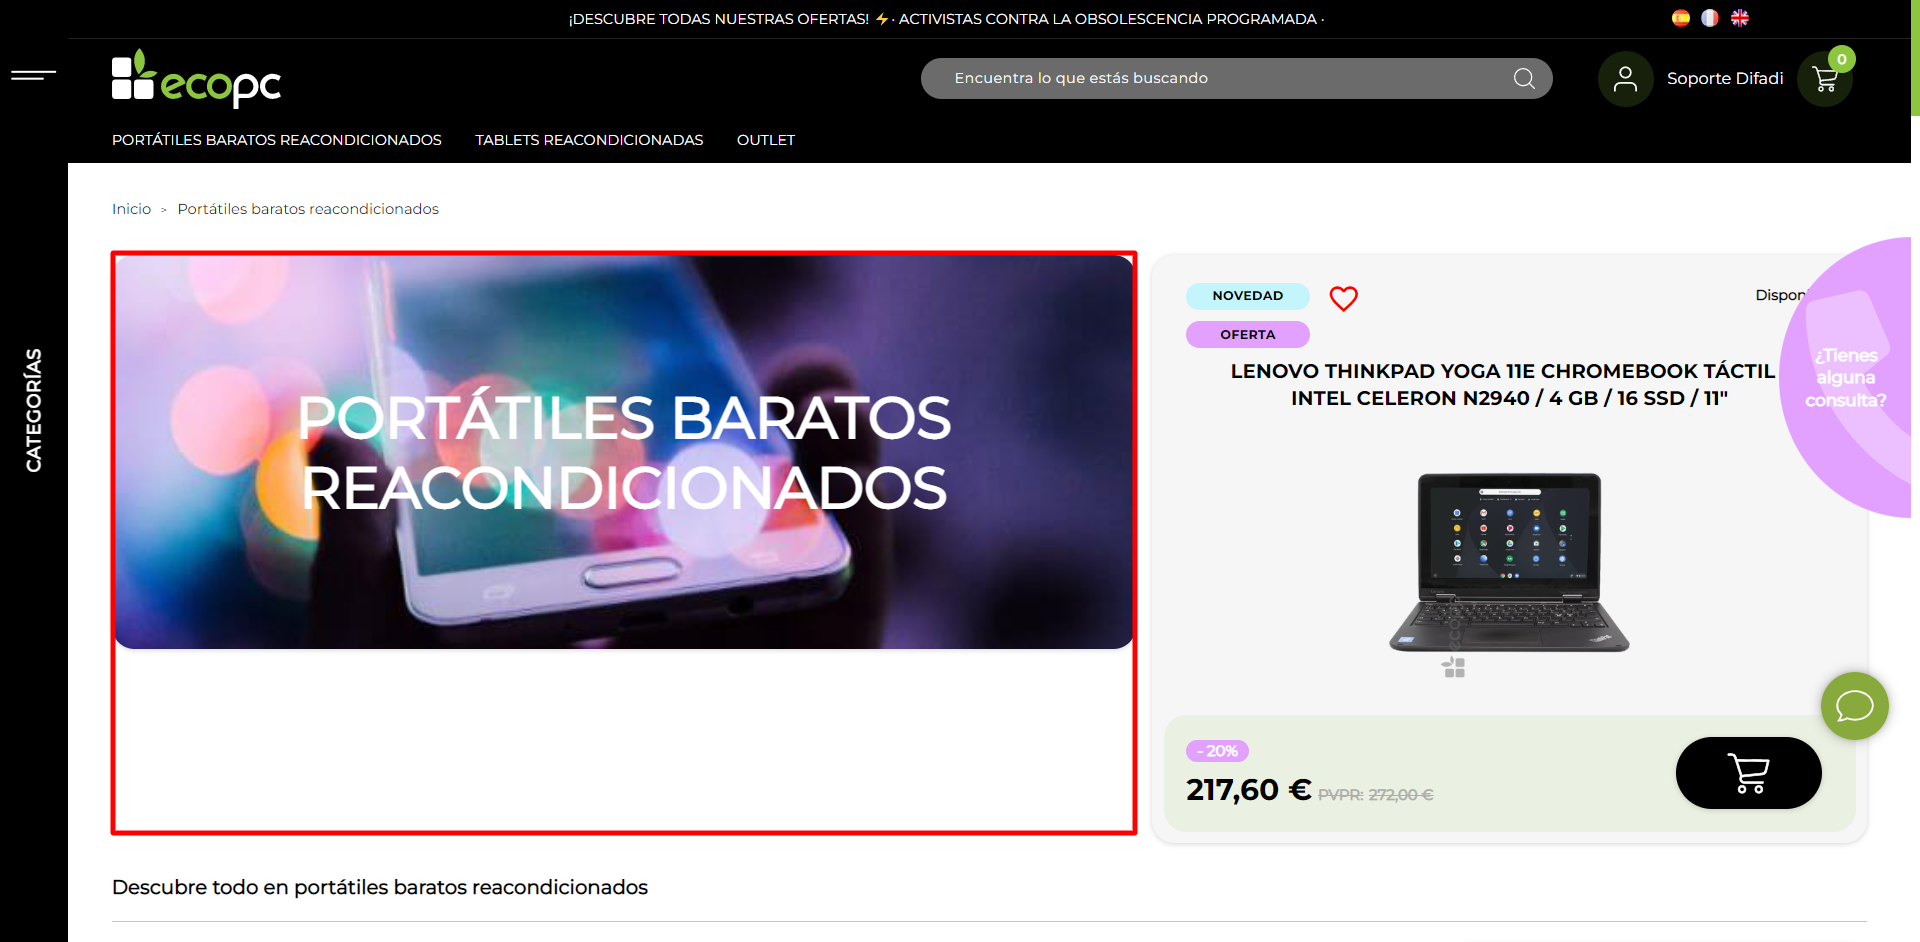Image resolution: width=1920 pixels, height=942 pixels.
Task: Go to the Outlet section
Action: [x=765, y=140]
